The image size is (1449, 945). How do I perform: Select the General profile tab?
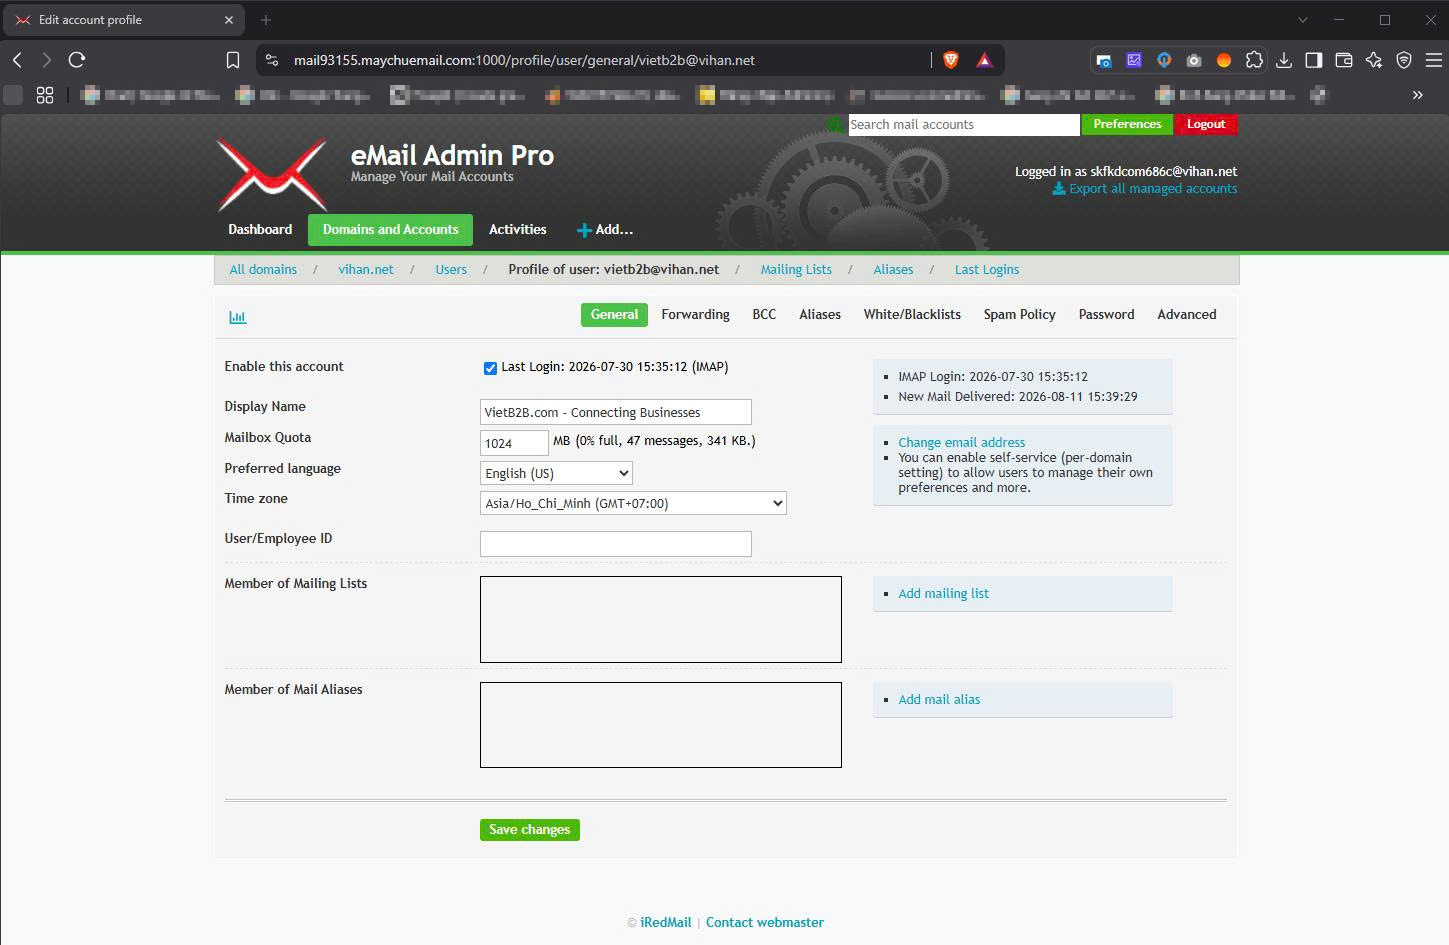point(614,315)
